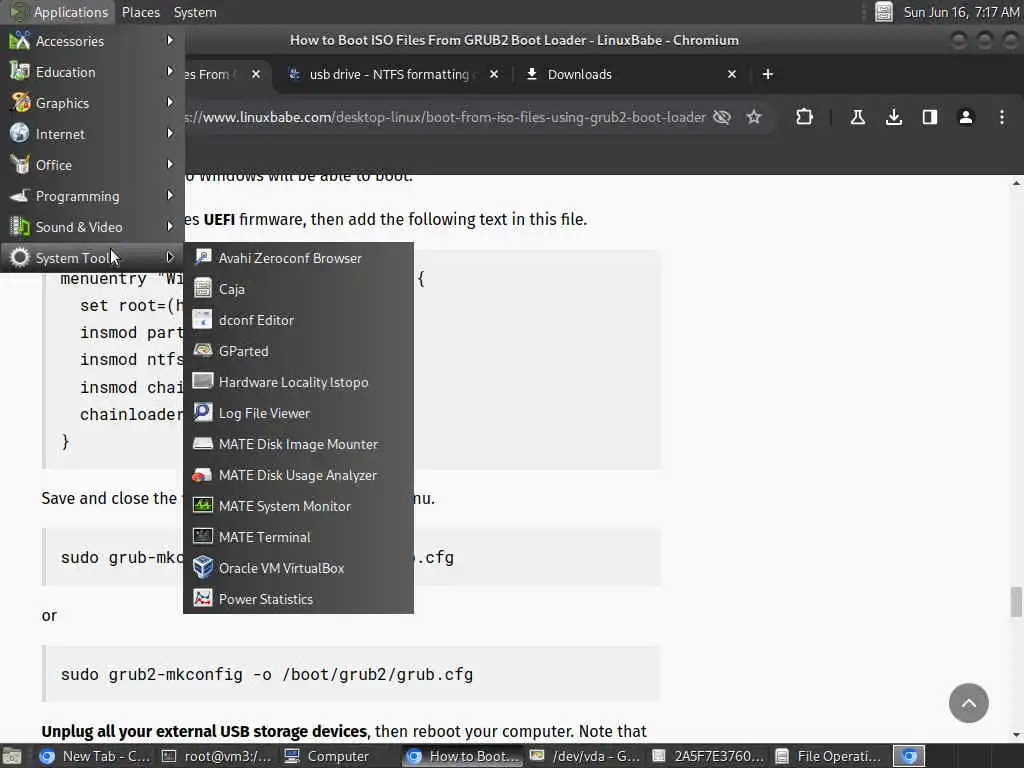Launch Avahi Zeroconf Browser
The image size is (1024, 768).
point(298,258)
